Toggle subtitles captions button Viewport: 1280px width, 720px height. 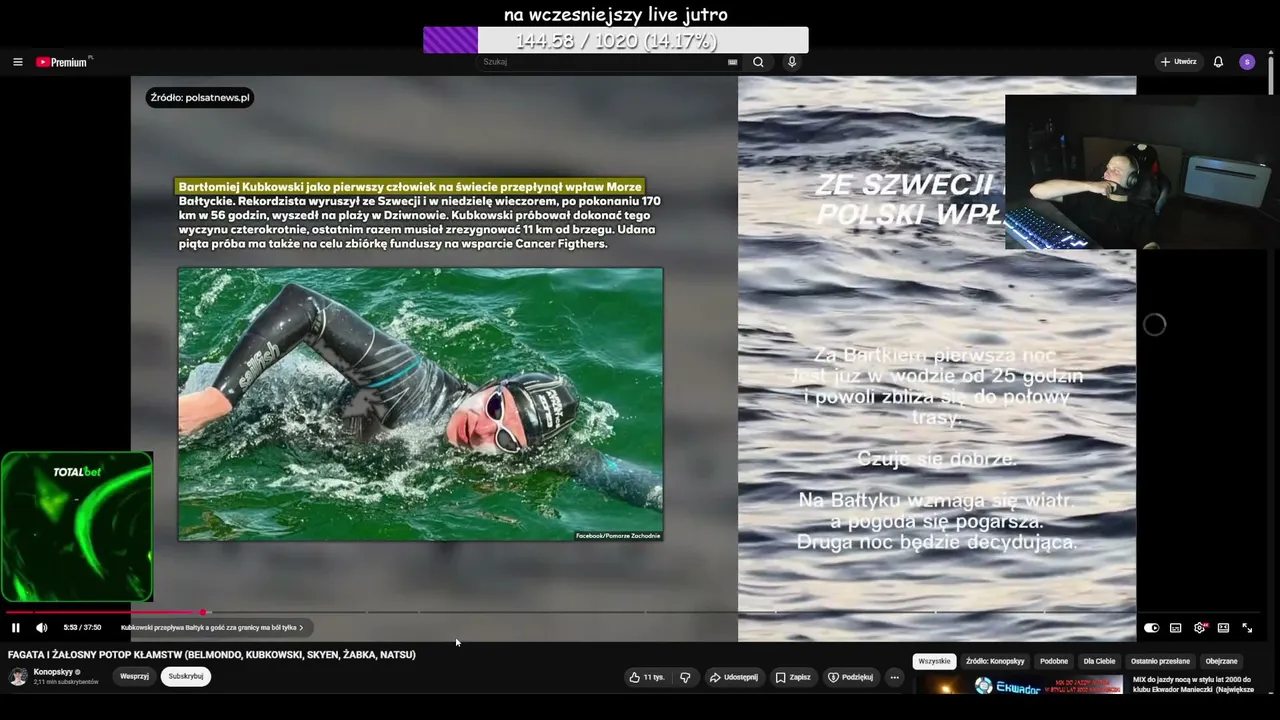coord(1176,628)
